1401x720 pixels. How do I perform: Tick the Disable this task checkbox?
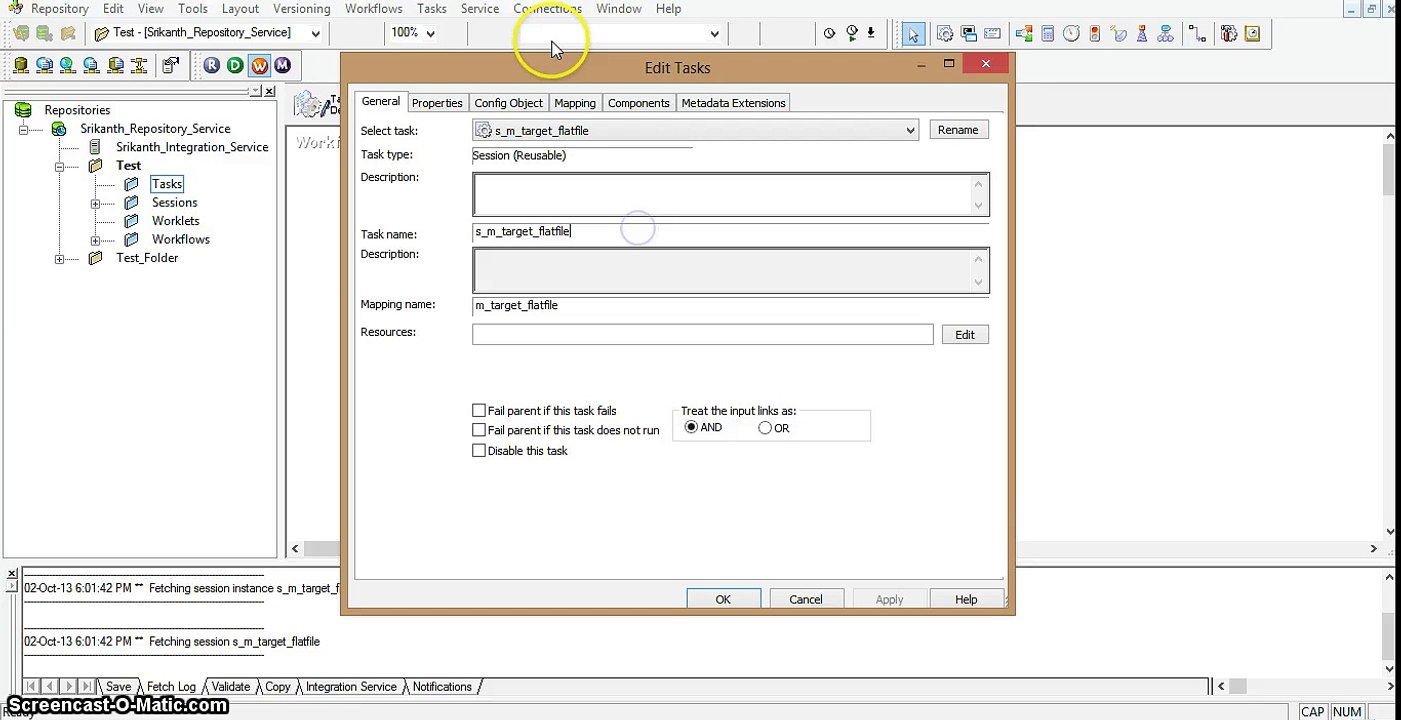[479, 451]
